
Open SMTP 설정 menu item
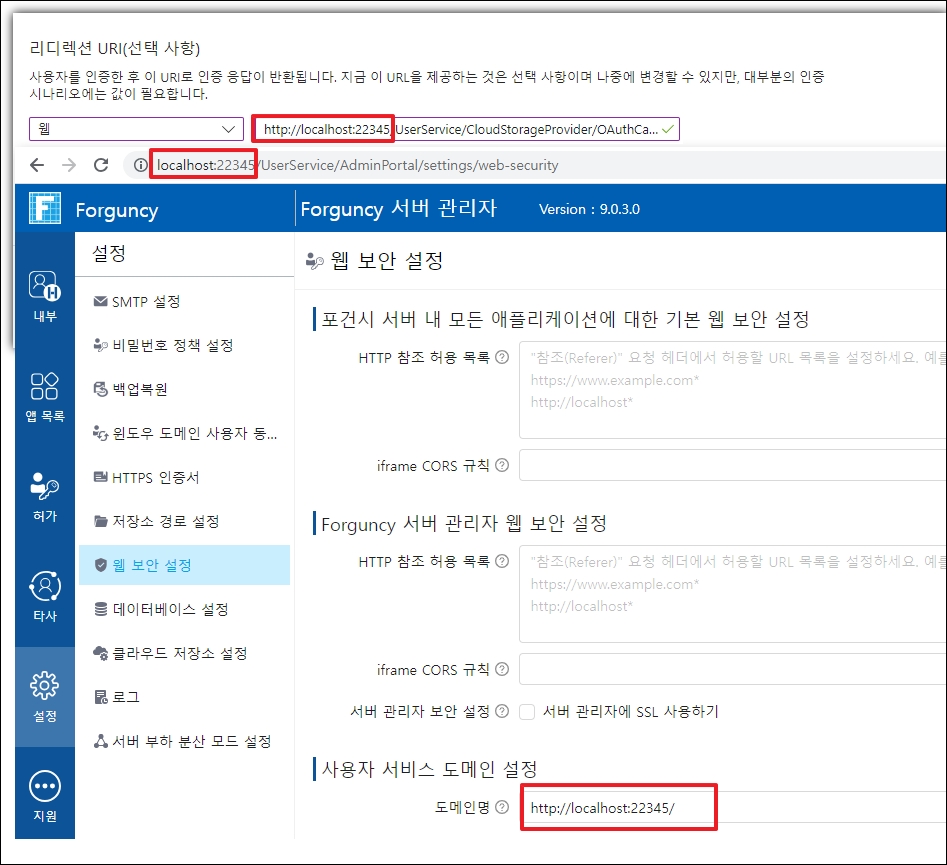(146, 302)
